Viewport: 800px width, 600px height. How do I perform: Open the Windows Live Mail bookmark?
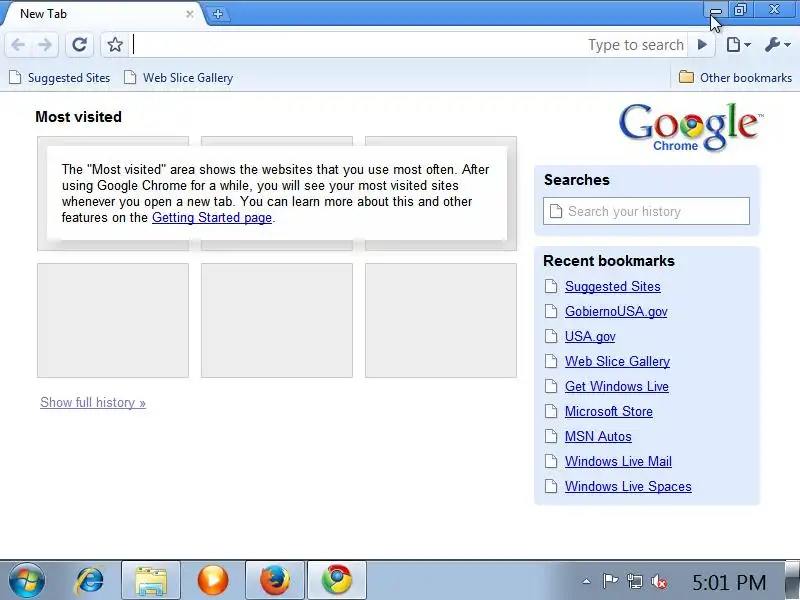(x=618, y=461)
